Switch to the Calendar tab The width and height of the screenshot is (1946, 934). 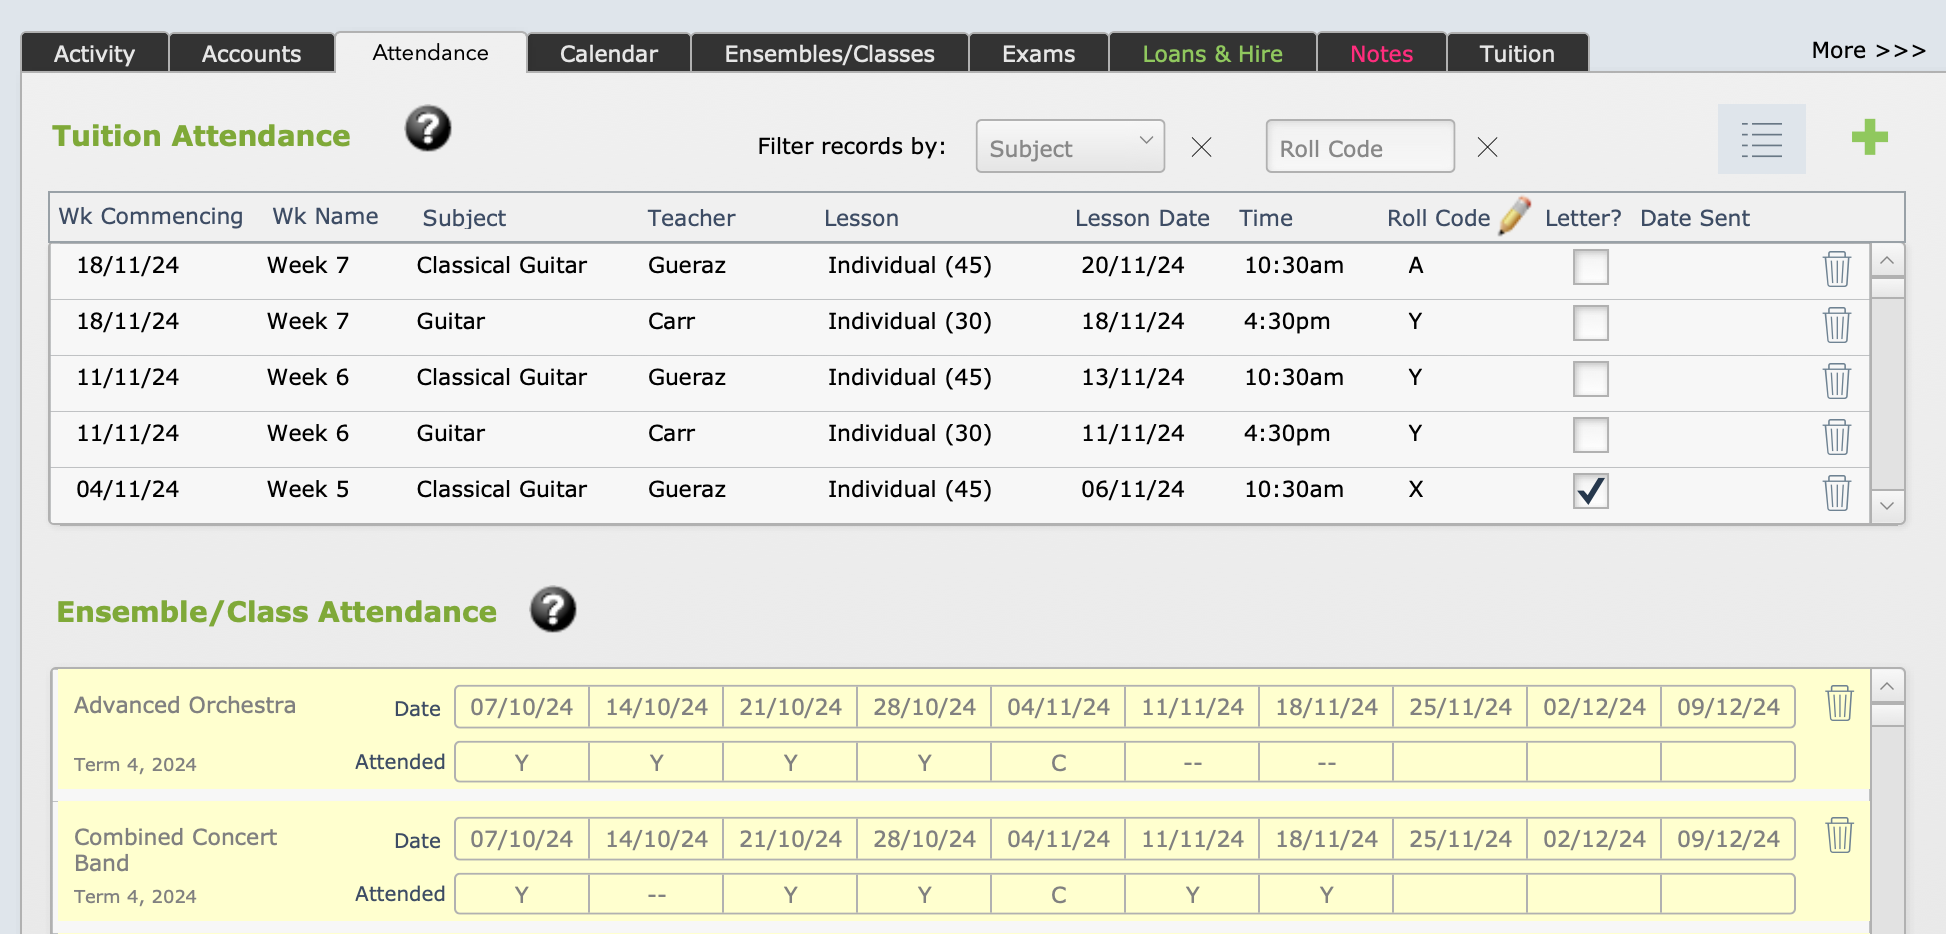point(608,53)
